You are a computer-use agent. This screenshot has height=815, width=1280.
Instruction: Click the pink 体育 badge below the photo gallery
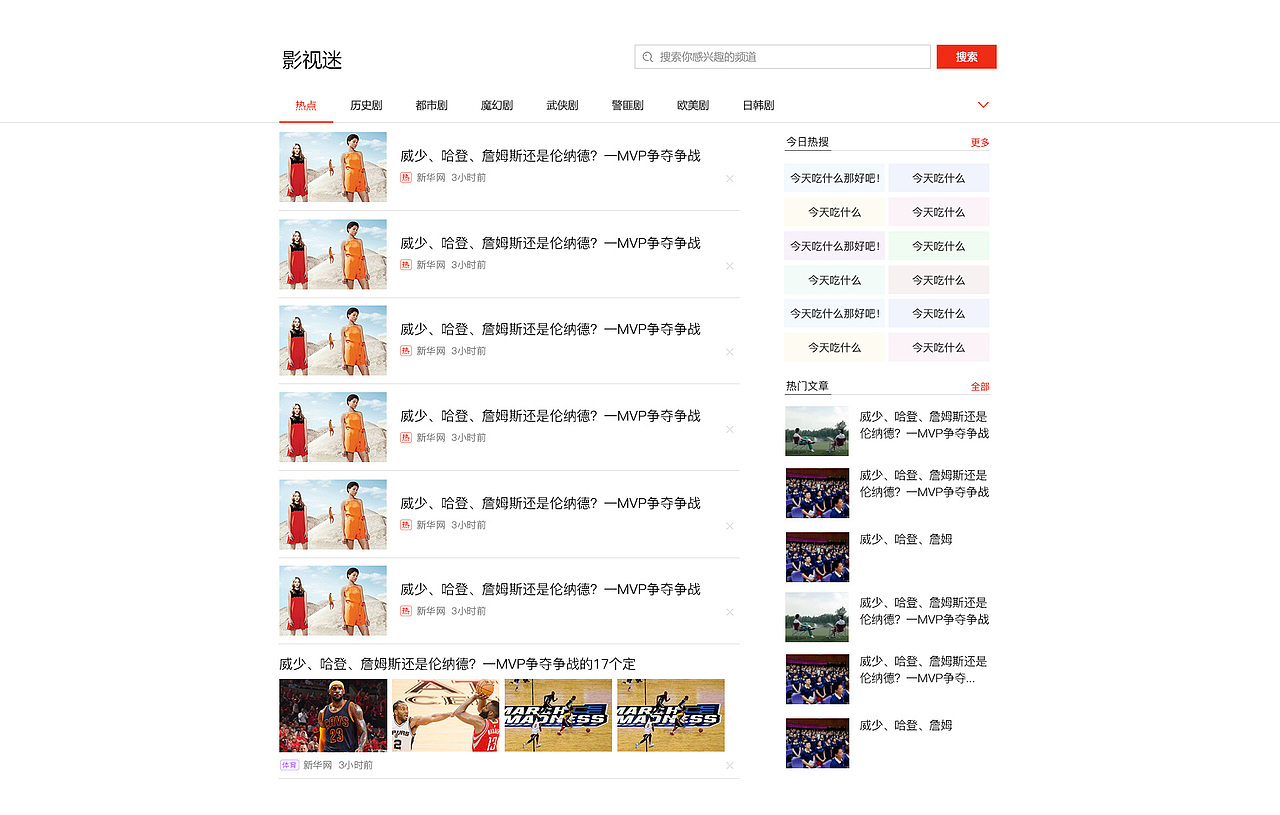(x=287, y=764)
